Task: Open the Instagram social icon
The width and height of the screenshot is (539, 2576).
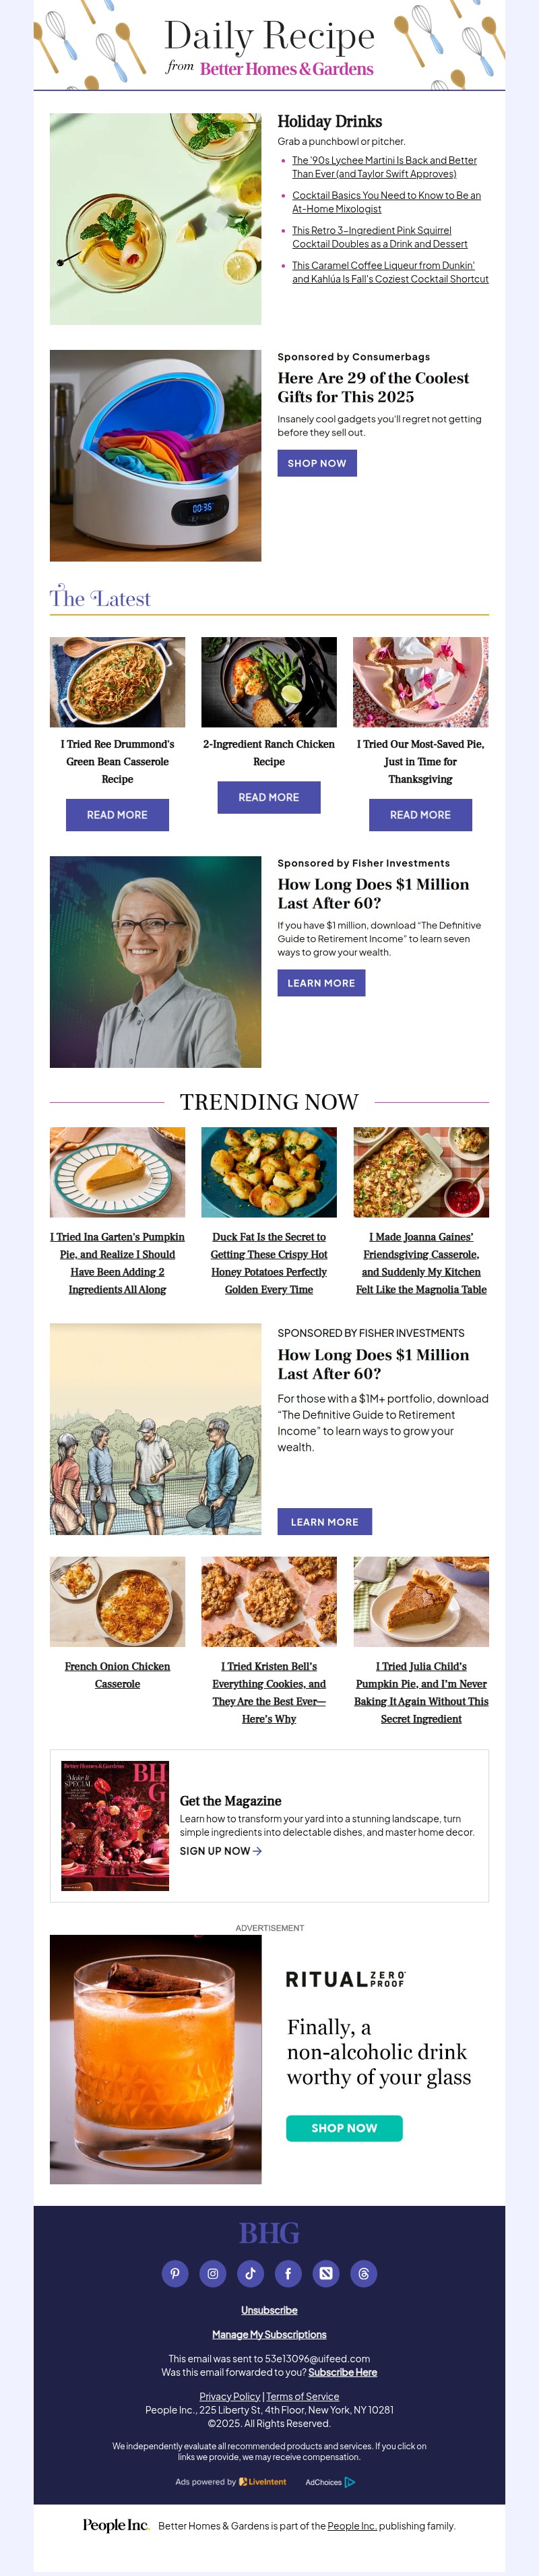Action: pos(213,2273)
